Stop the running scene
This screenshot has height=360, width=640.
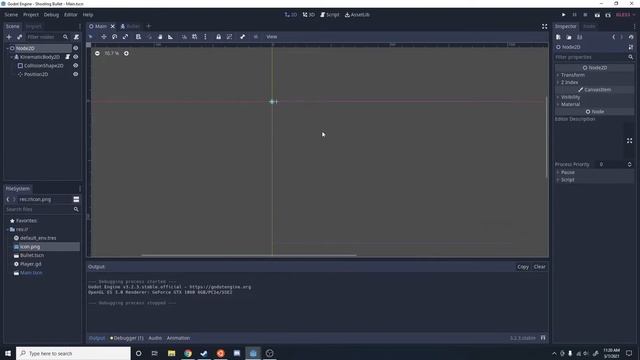pos(585,15)
